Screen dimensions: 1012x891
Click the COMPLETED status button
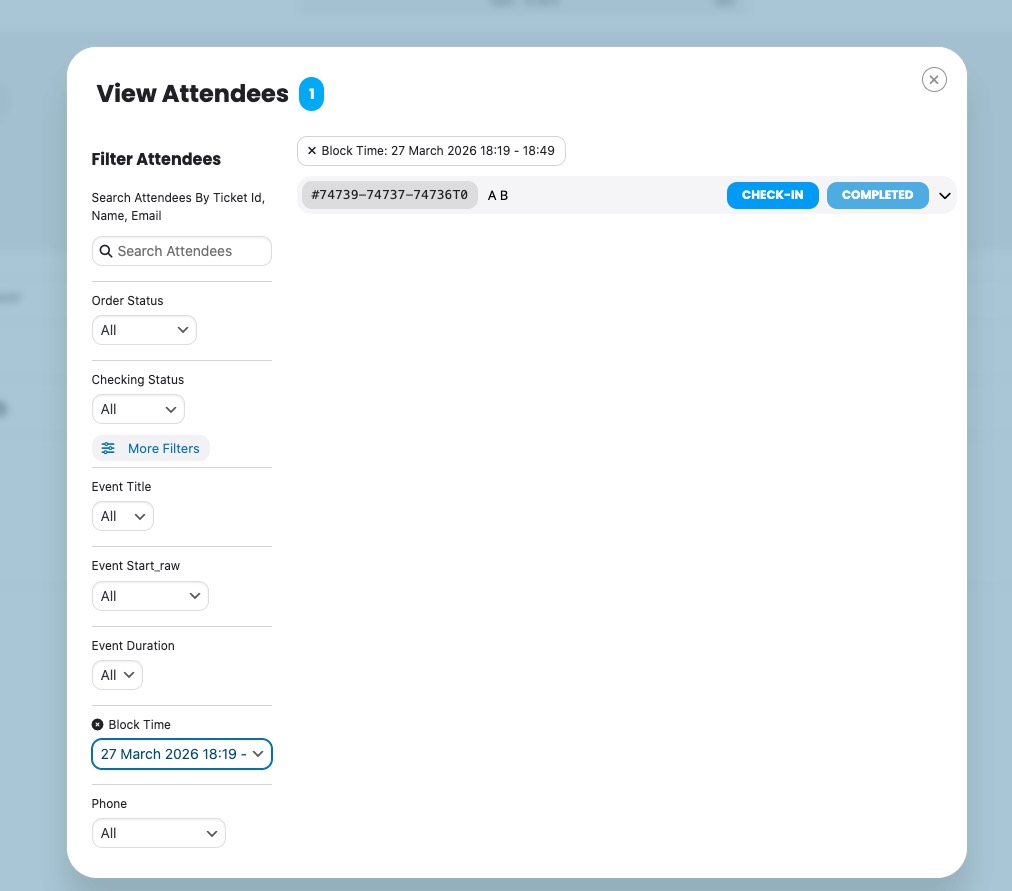[x=877, y=195]
